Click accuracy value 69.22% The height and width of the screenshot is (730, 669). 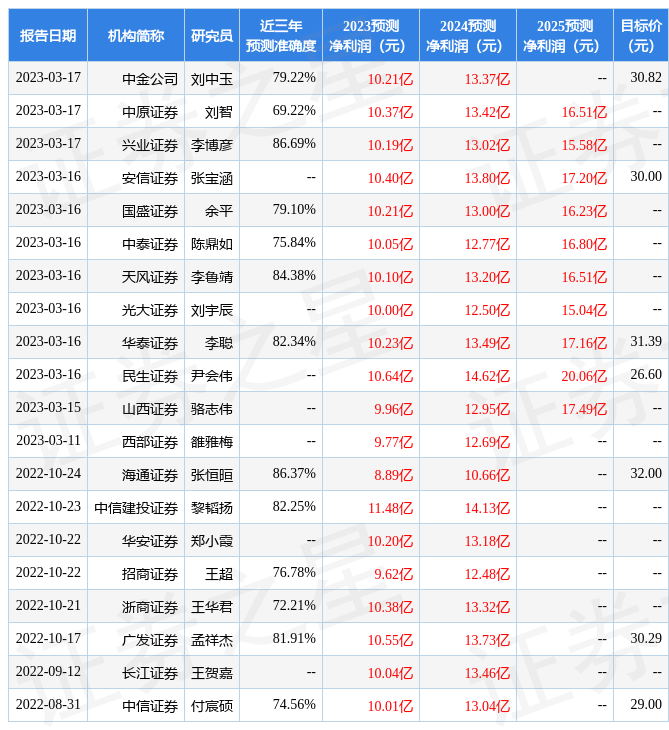(294, 110)
